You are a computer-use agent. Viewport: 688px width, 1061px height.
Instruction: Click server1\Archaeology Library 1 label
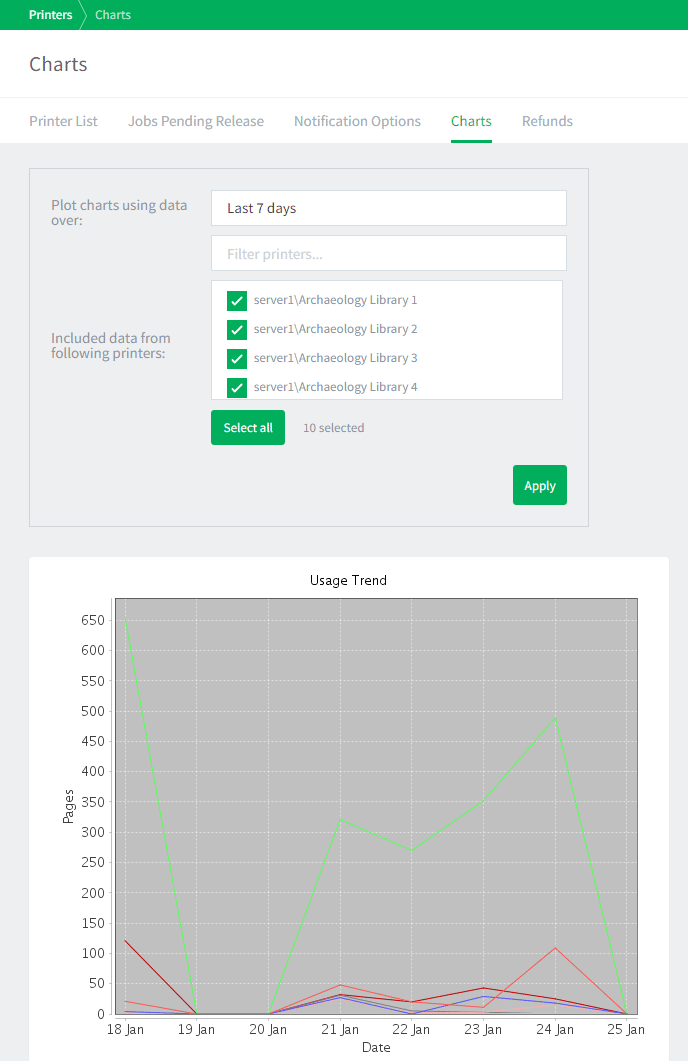click(336, 300)
